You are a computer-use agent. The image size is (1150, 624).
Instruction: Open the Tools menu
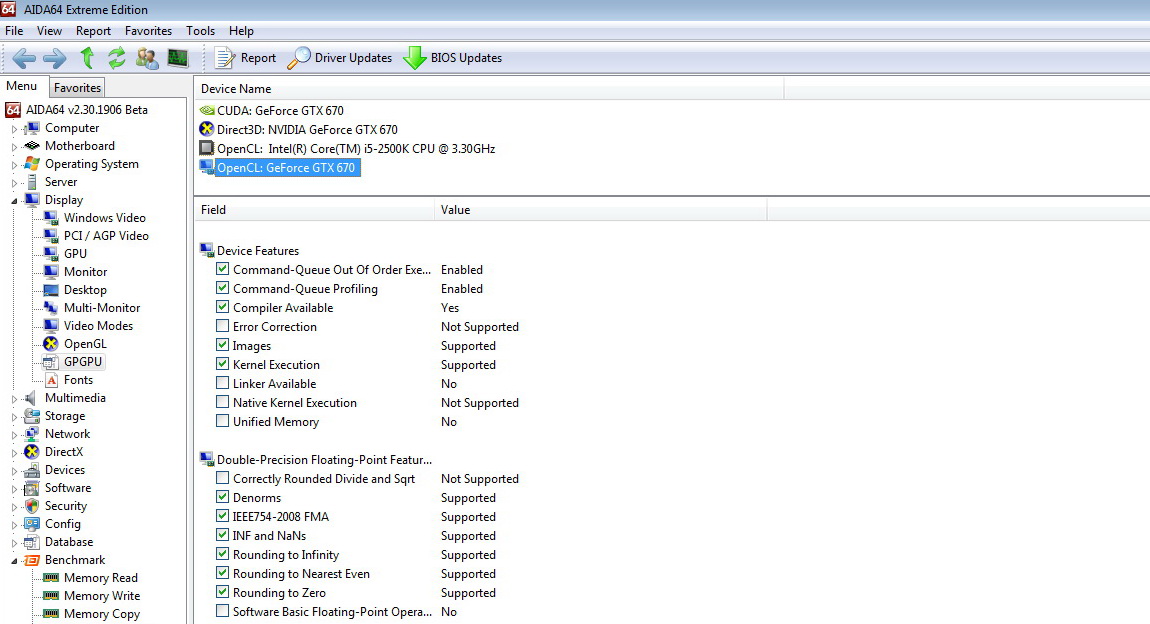click(x=200, y=31)
